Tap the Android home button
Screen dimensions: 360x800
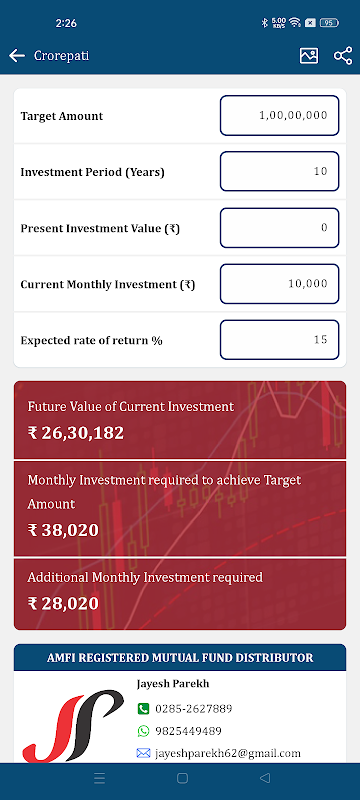click(182, 778)
